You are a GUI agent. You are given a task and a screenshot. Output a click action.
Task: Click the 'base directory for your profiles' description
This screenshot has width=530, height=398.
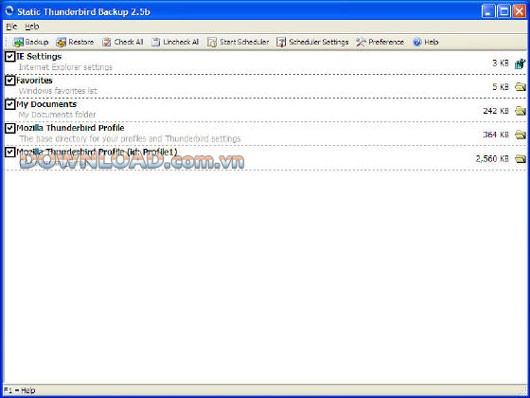[x=130, y=139]
